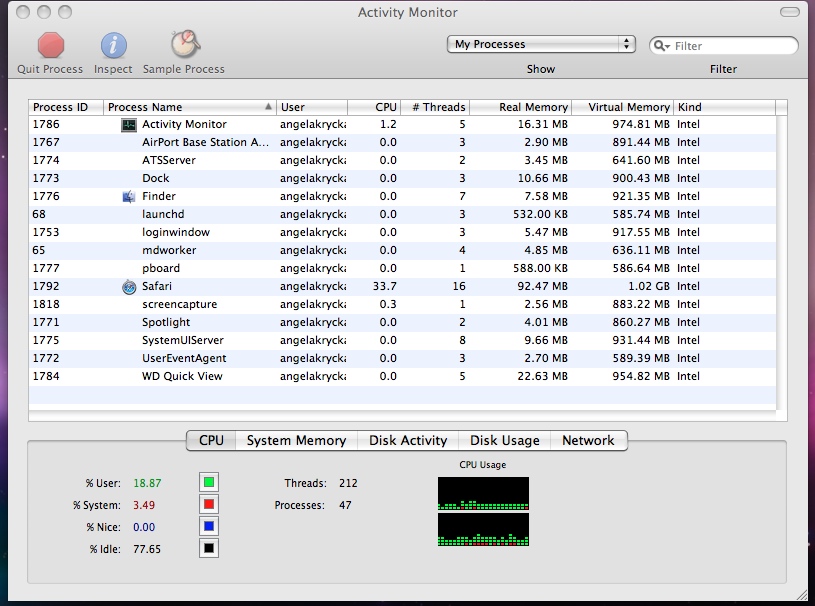Viewport: 815px width, 606px height.
Task: Click Finder's 7.58 MB real memory cell
Action: pos(546,196)
